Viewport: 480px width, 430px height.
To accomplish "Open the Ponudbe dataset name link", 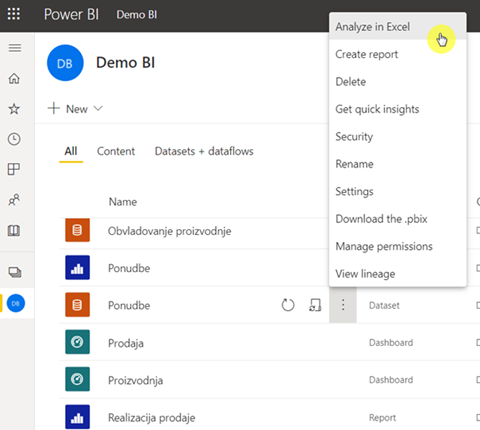I will 129,305.
